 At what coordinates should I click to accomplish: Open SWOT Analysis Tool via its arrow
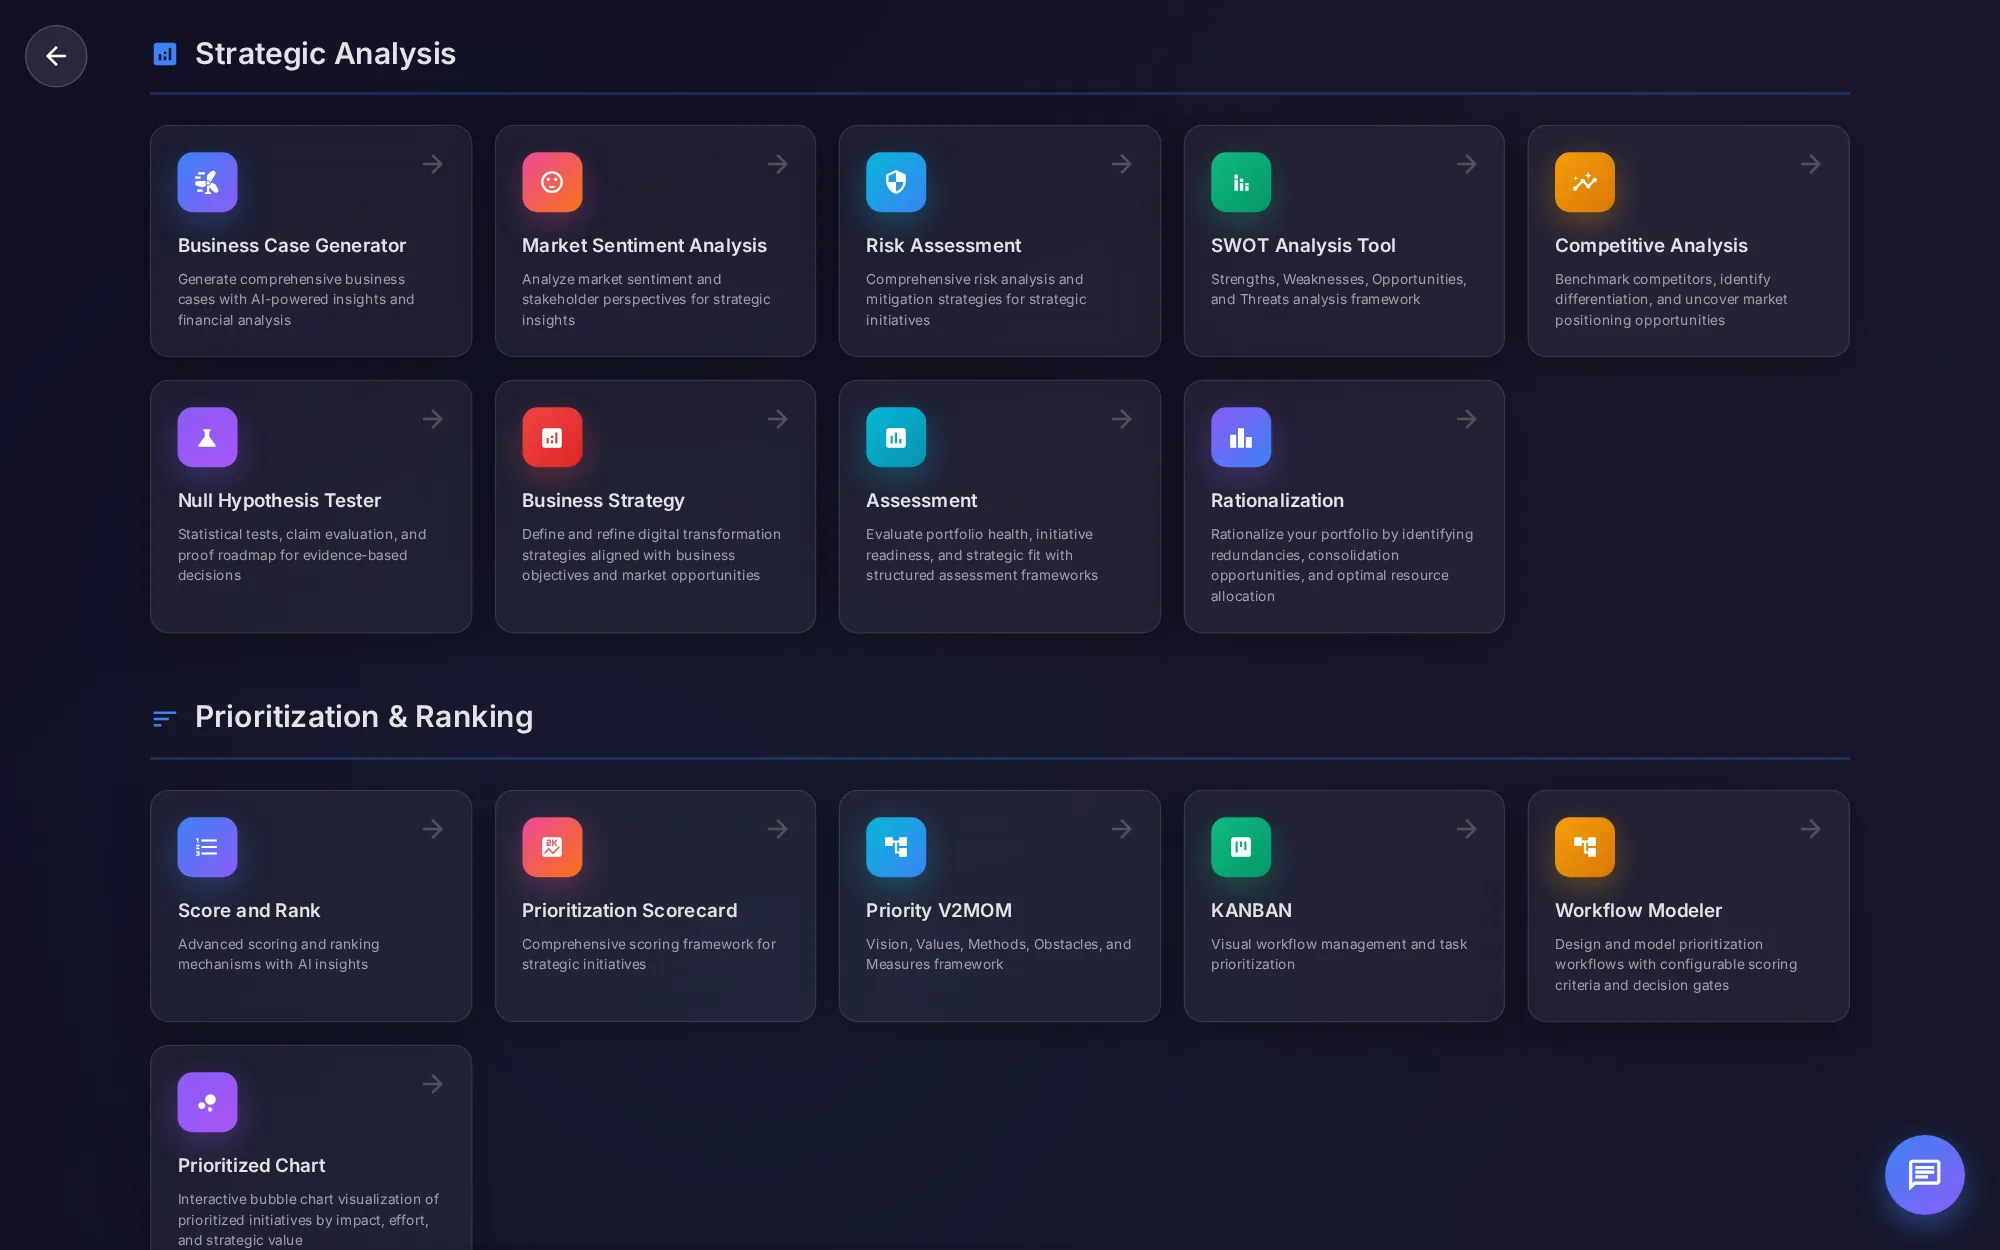click(x=1467, y=164)
